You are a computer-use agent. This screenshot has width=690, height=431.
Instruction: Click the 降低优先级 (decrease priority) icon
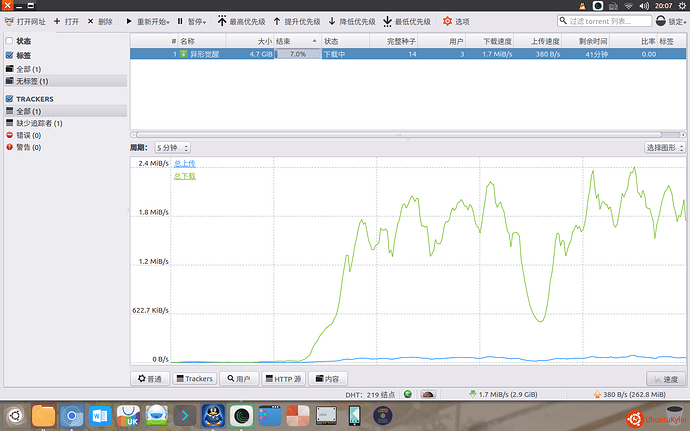pos(332,21)
